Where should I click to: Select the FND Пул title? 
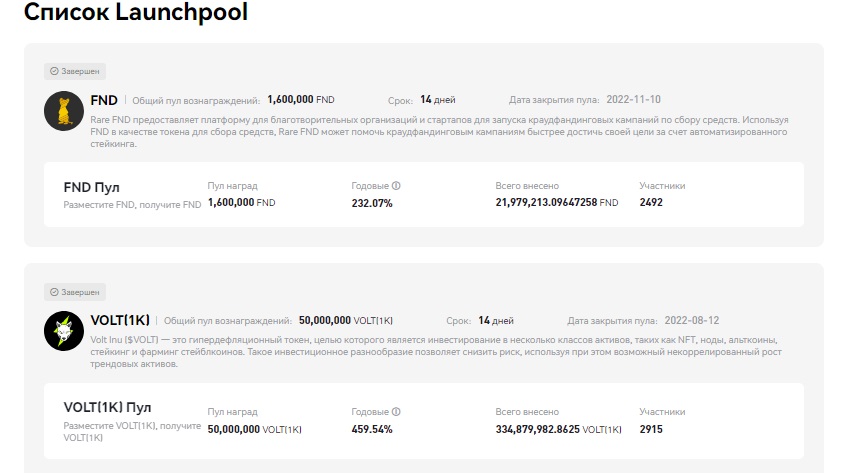(92, 187)
